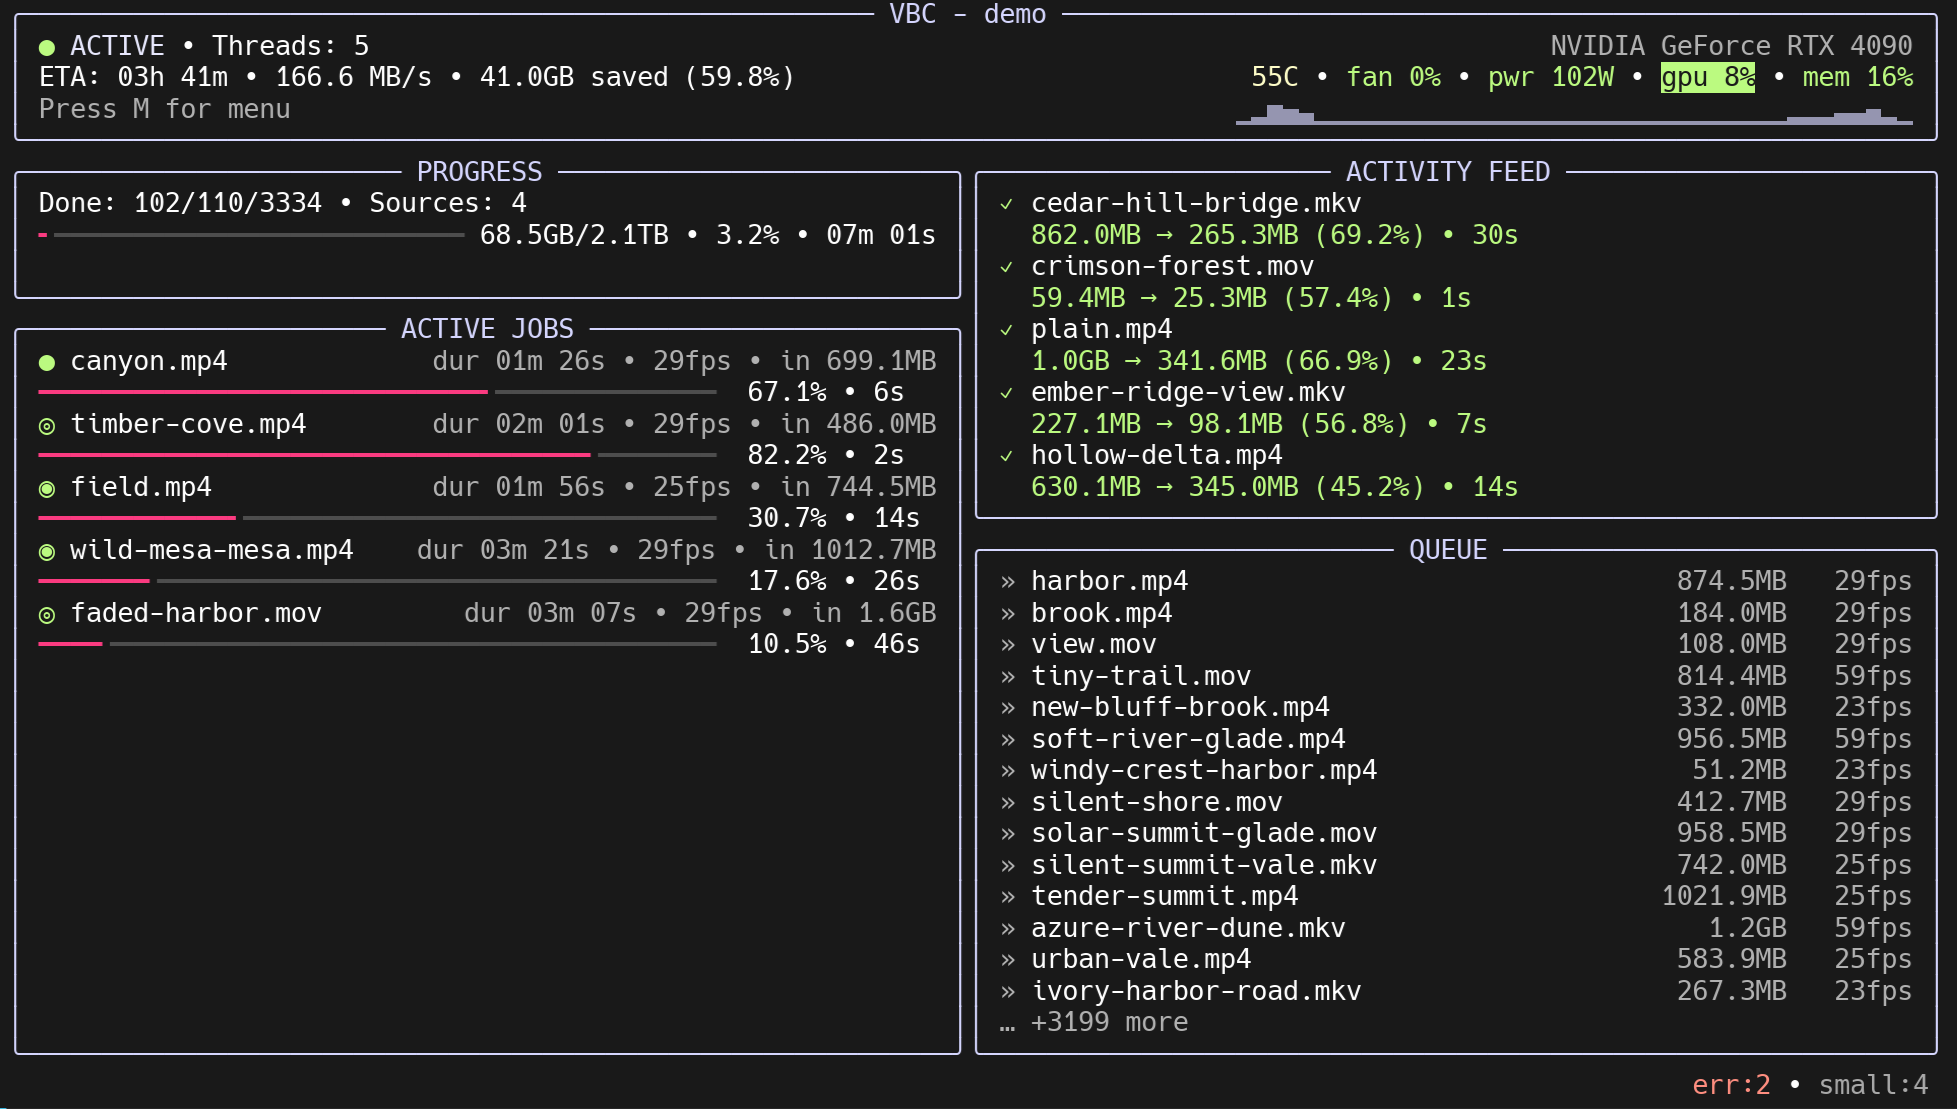Click checkmark beside hollow-delta.mp4

[1006, 456]
